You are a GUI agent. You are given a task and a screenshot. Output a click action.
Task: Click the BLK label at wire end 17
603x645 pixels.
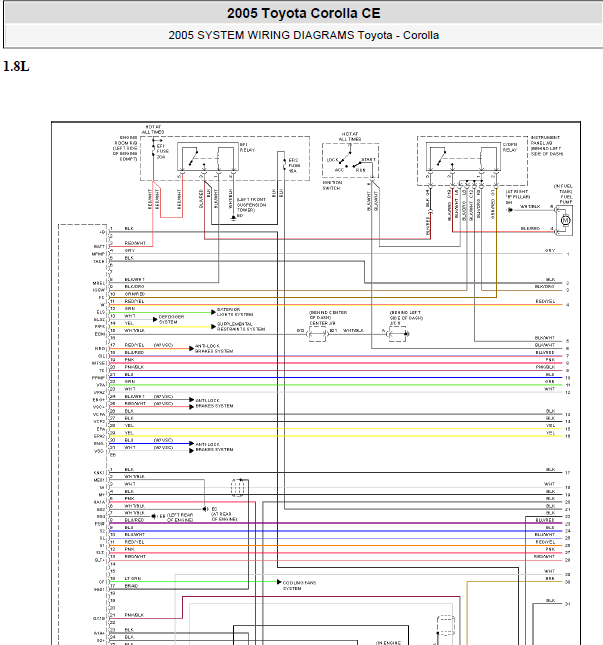click(x=550, y=469)
